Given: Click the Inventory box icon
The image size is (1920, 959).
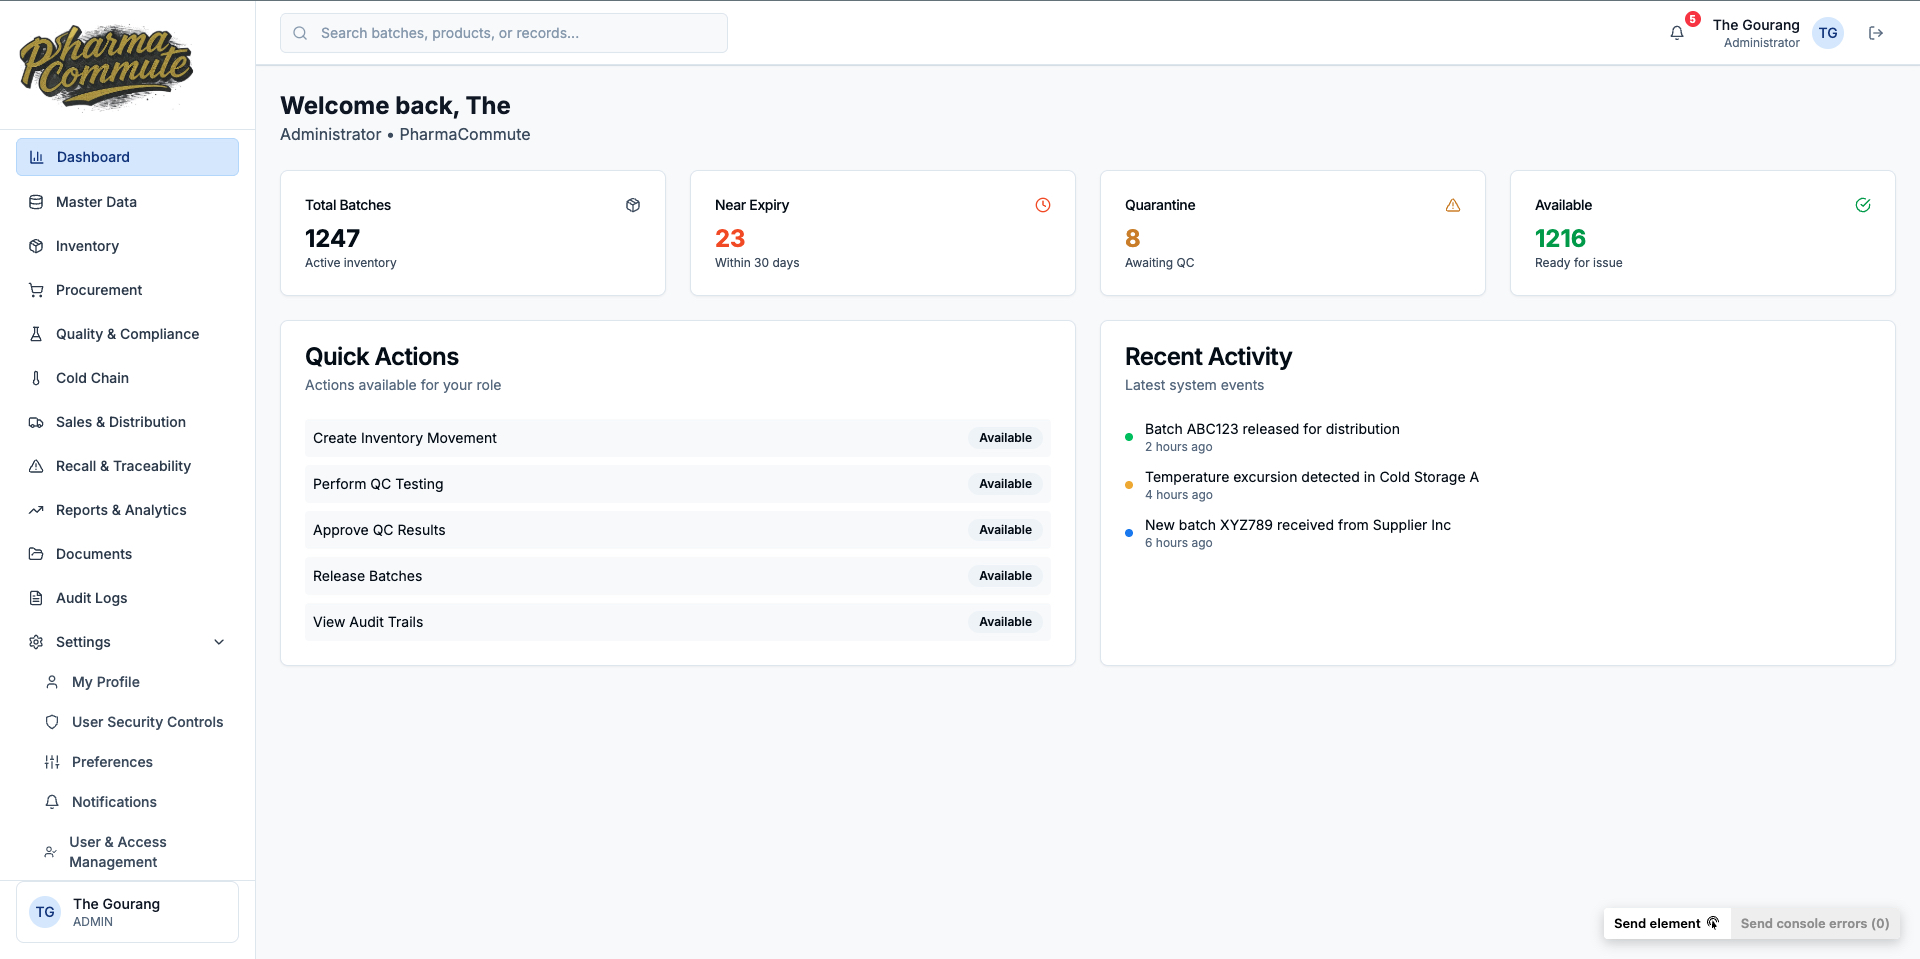Looking at the screenshot, I should [36, 246].
